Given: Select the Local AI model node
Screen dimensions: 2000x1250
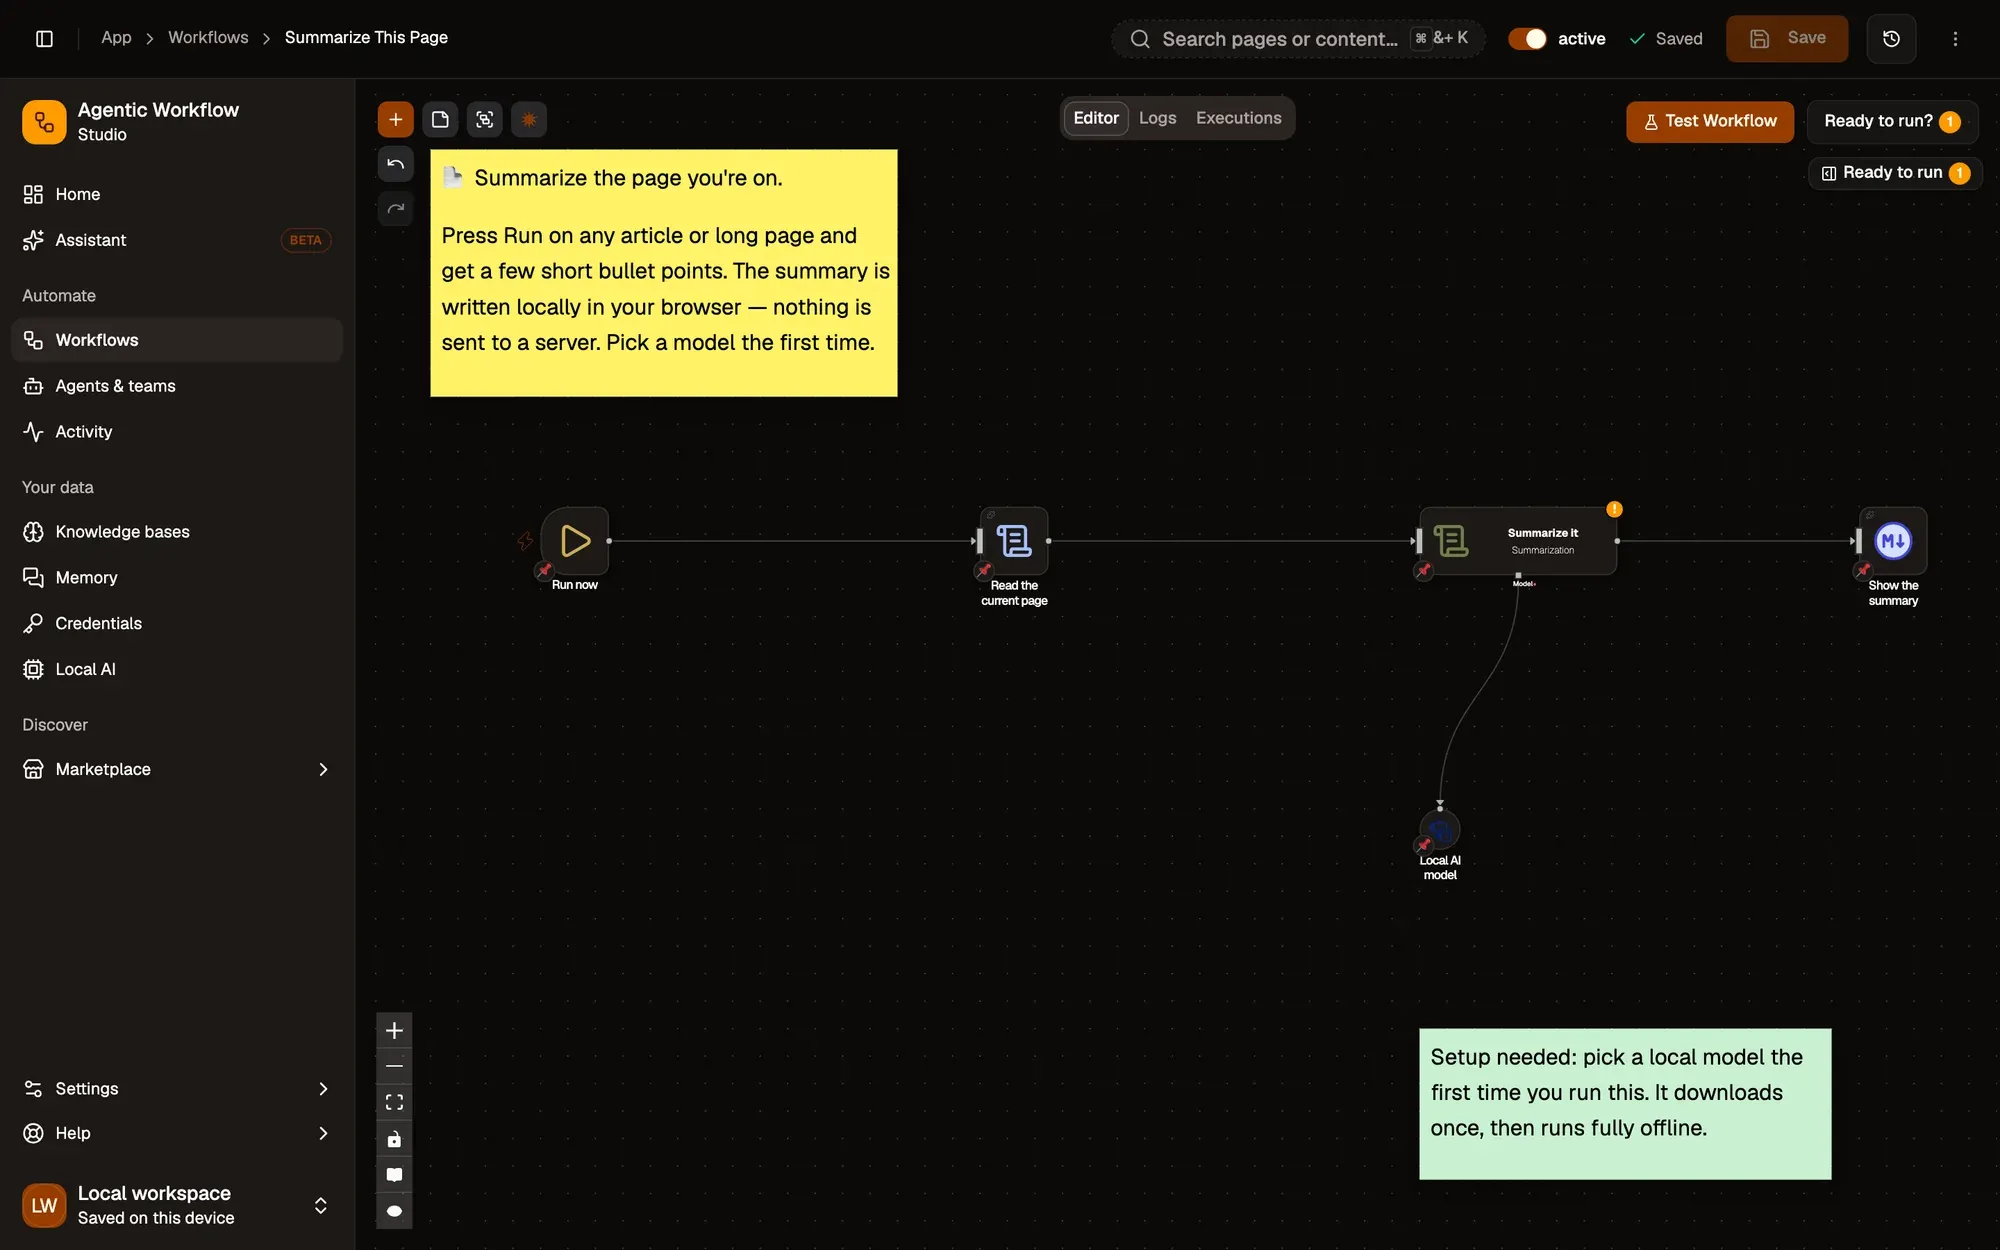Looking at the screenshot, I should 1440,830.
